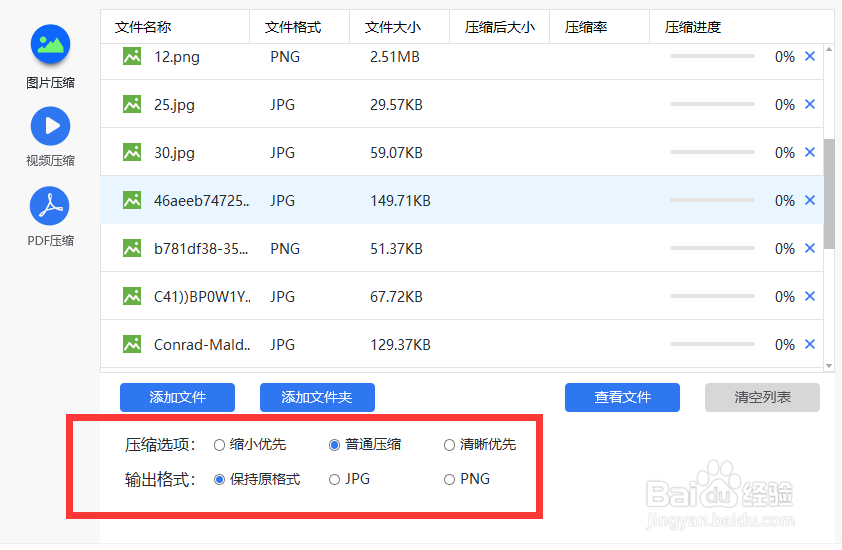Screen dimensions: 842x550
Task: Remove 12.png from the list
Action: (810, 56)
